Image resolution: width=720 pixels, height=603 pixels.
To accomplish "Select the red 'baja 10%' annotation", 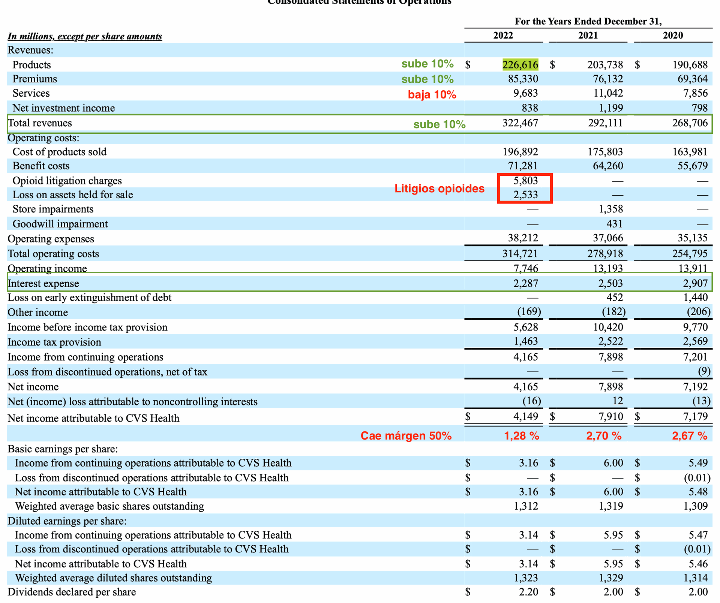I will click(431, 94).
